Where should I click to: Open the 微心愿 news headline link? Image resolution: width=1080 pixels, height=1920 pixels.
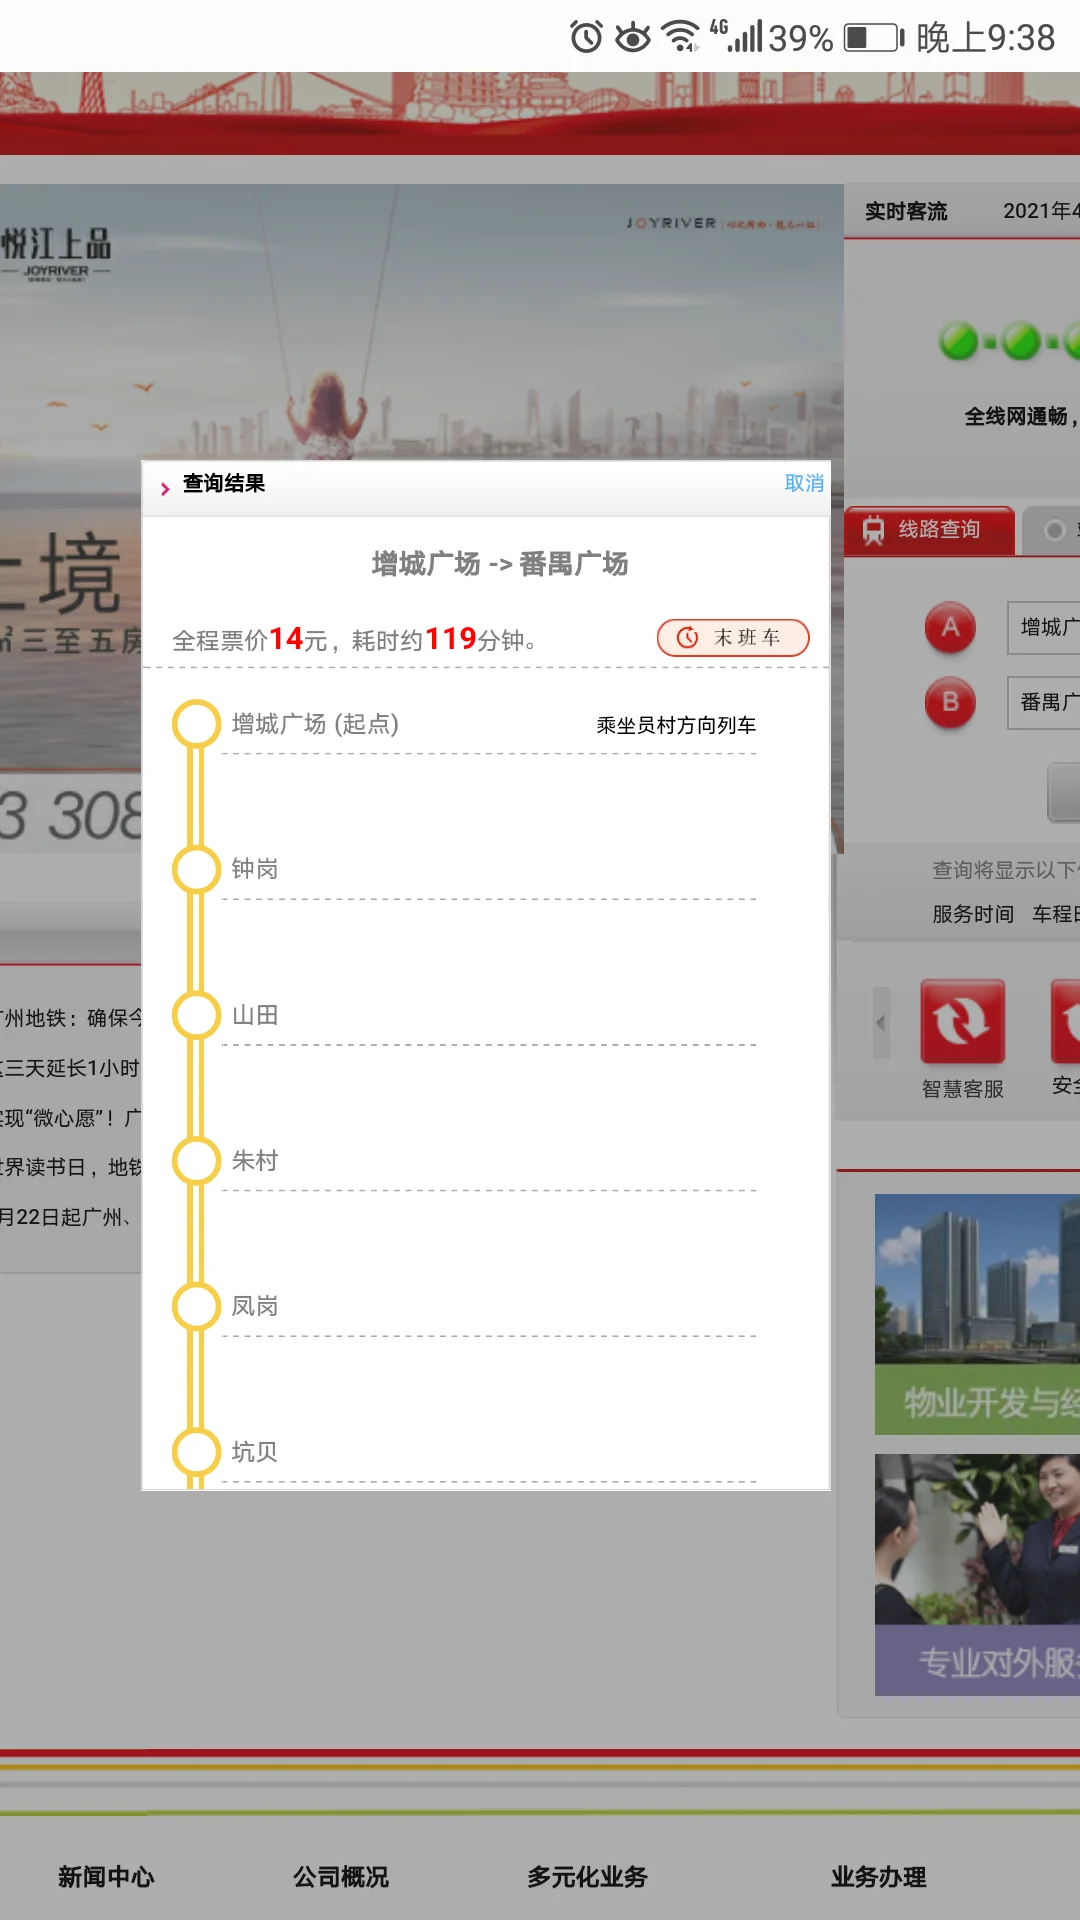click(x=70, y=1118)
